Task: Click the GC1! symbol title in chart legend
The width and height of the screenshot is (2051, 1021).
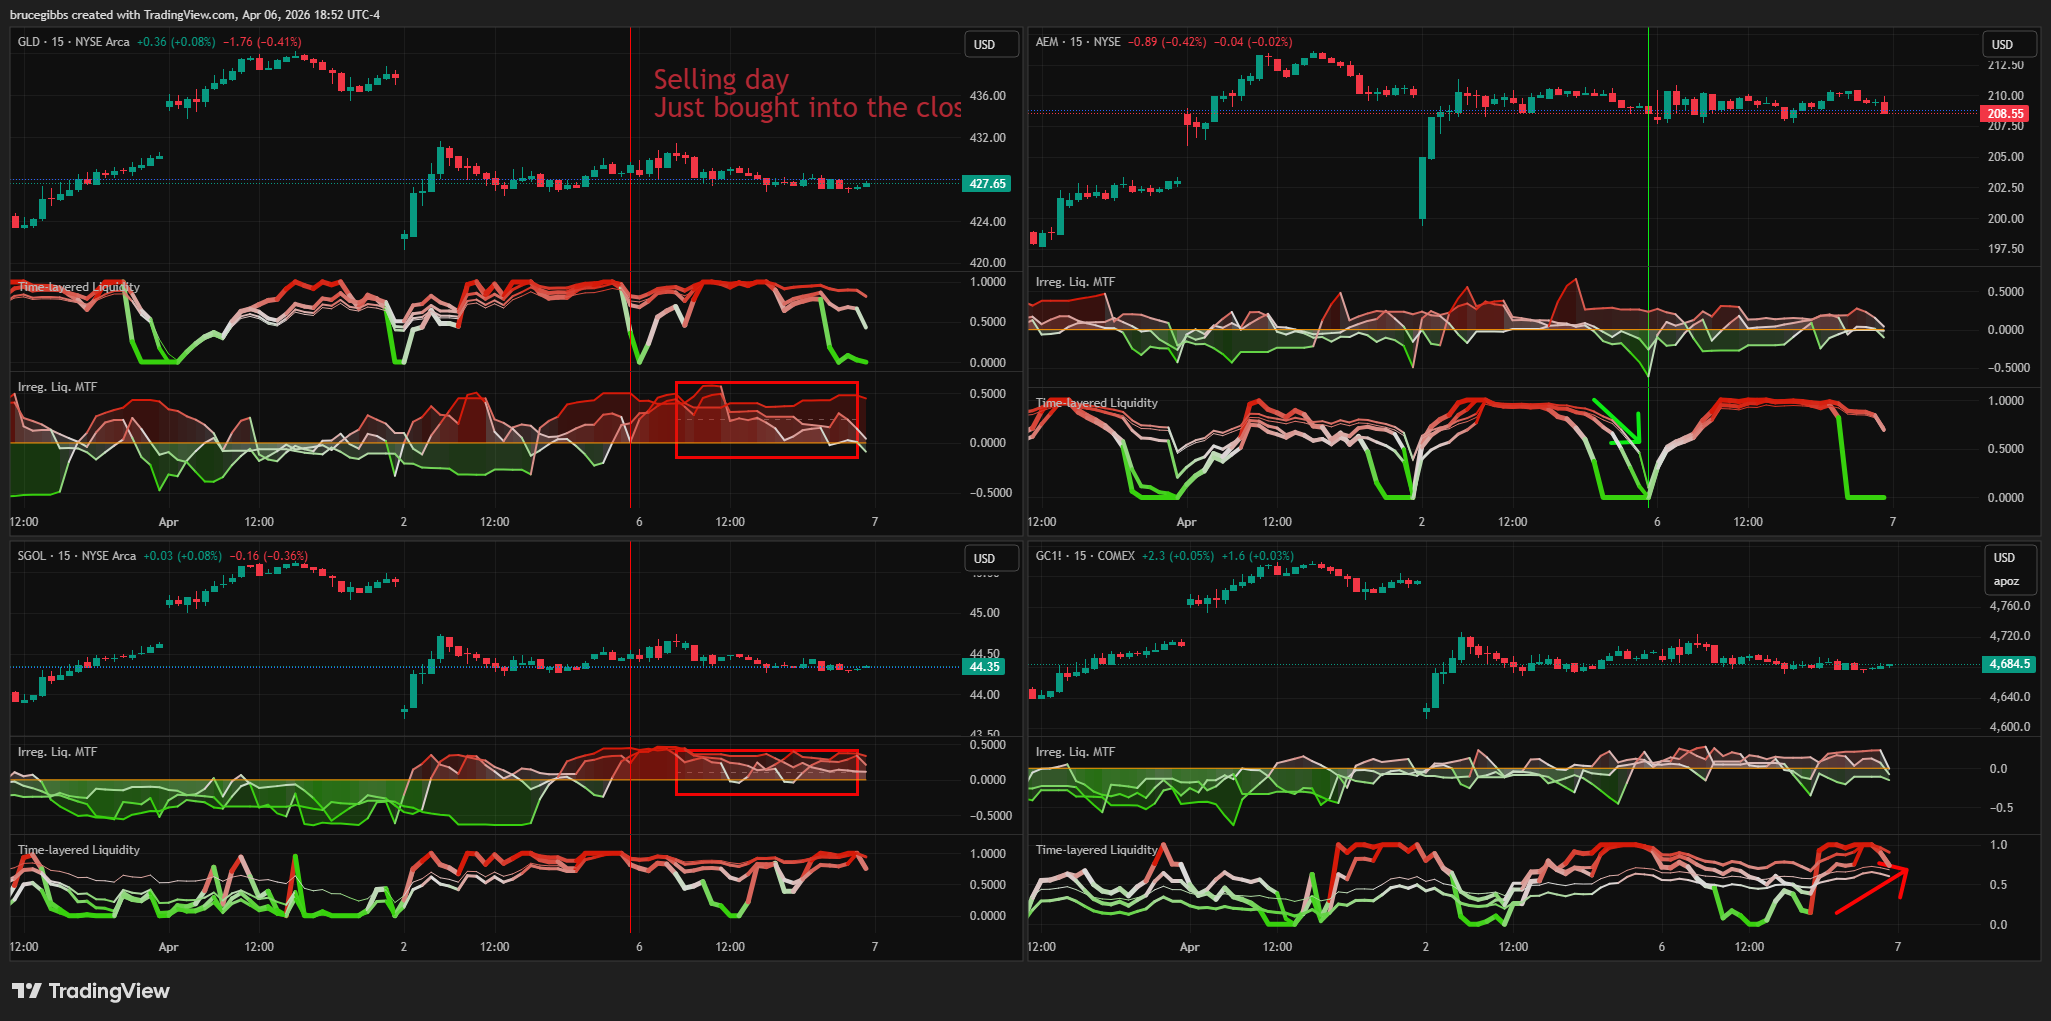Action: [1049, 556]
